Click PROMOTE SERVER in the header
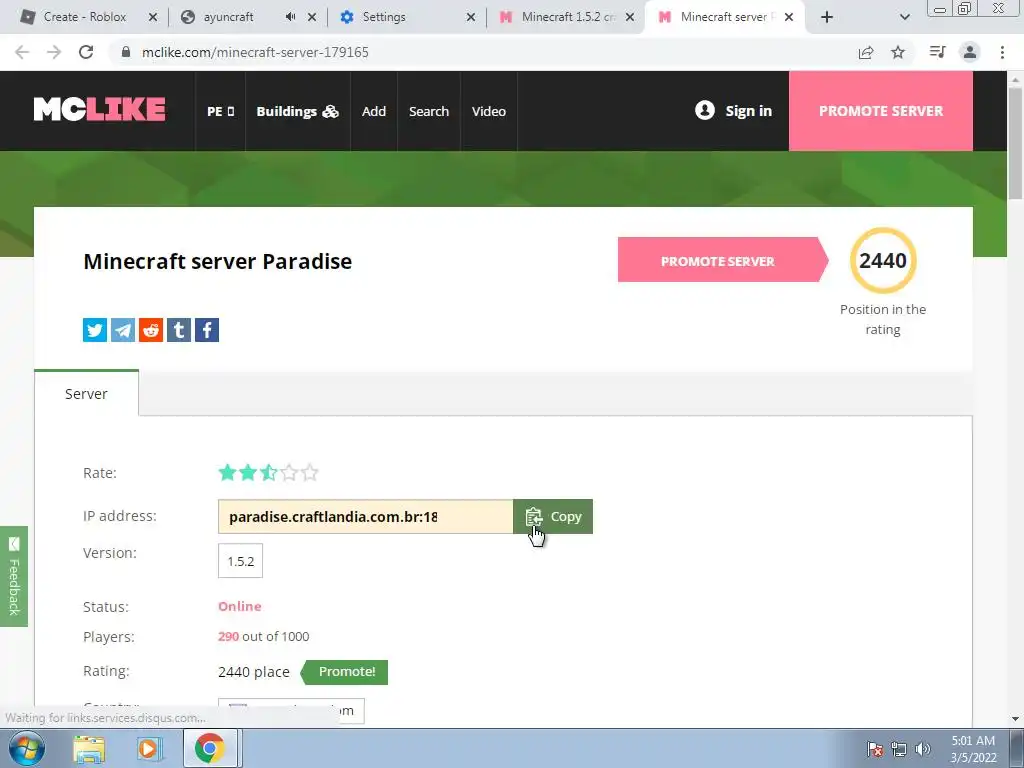This screenshot has width=1024, height=768. (x=880, y=111)
